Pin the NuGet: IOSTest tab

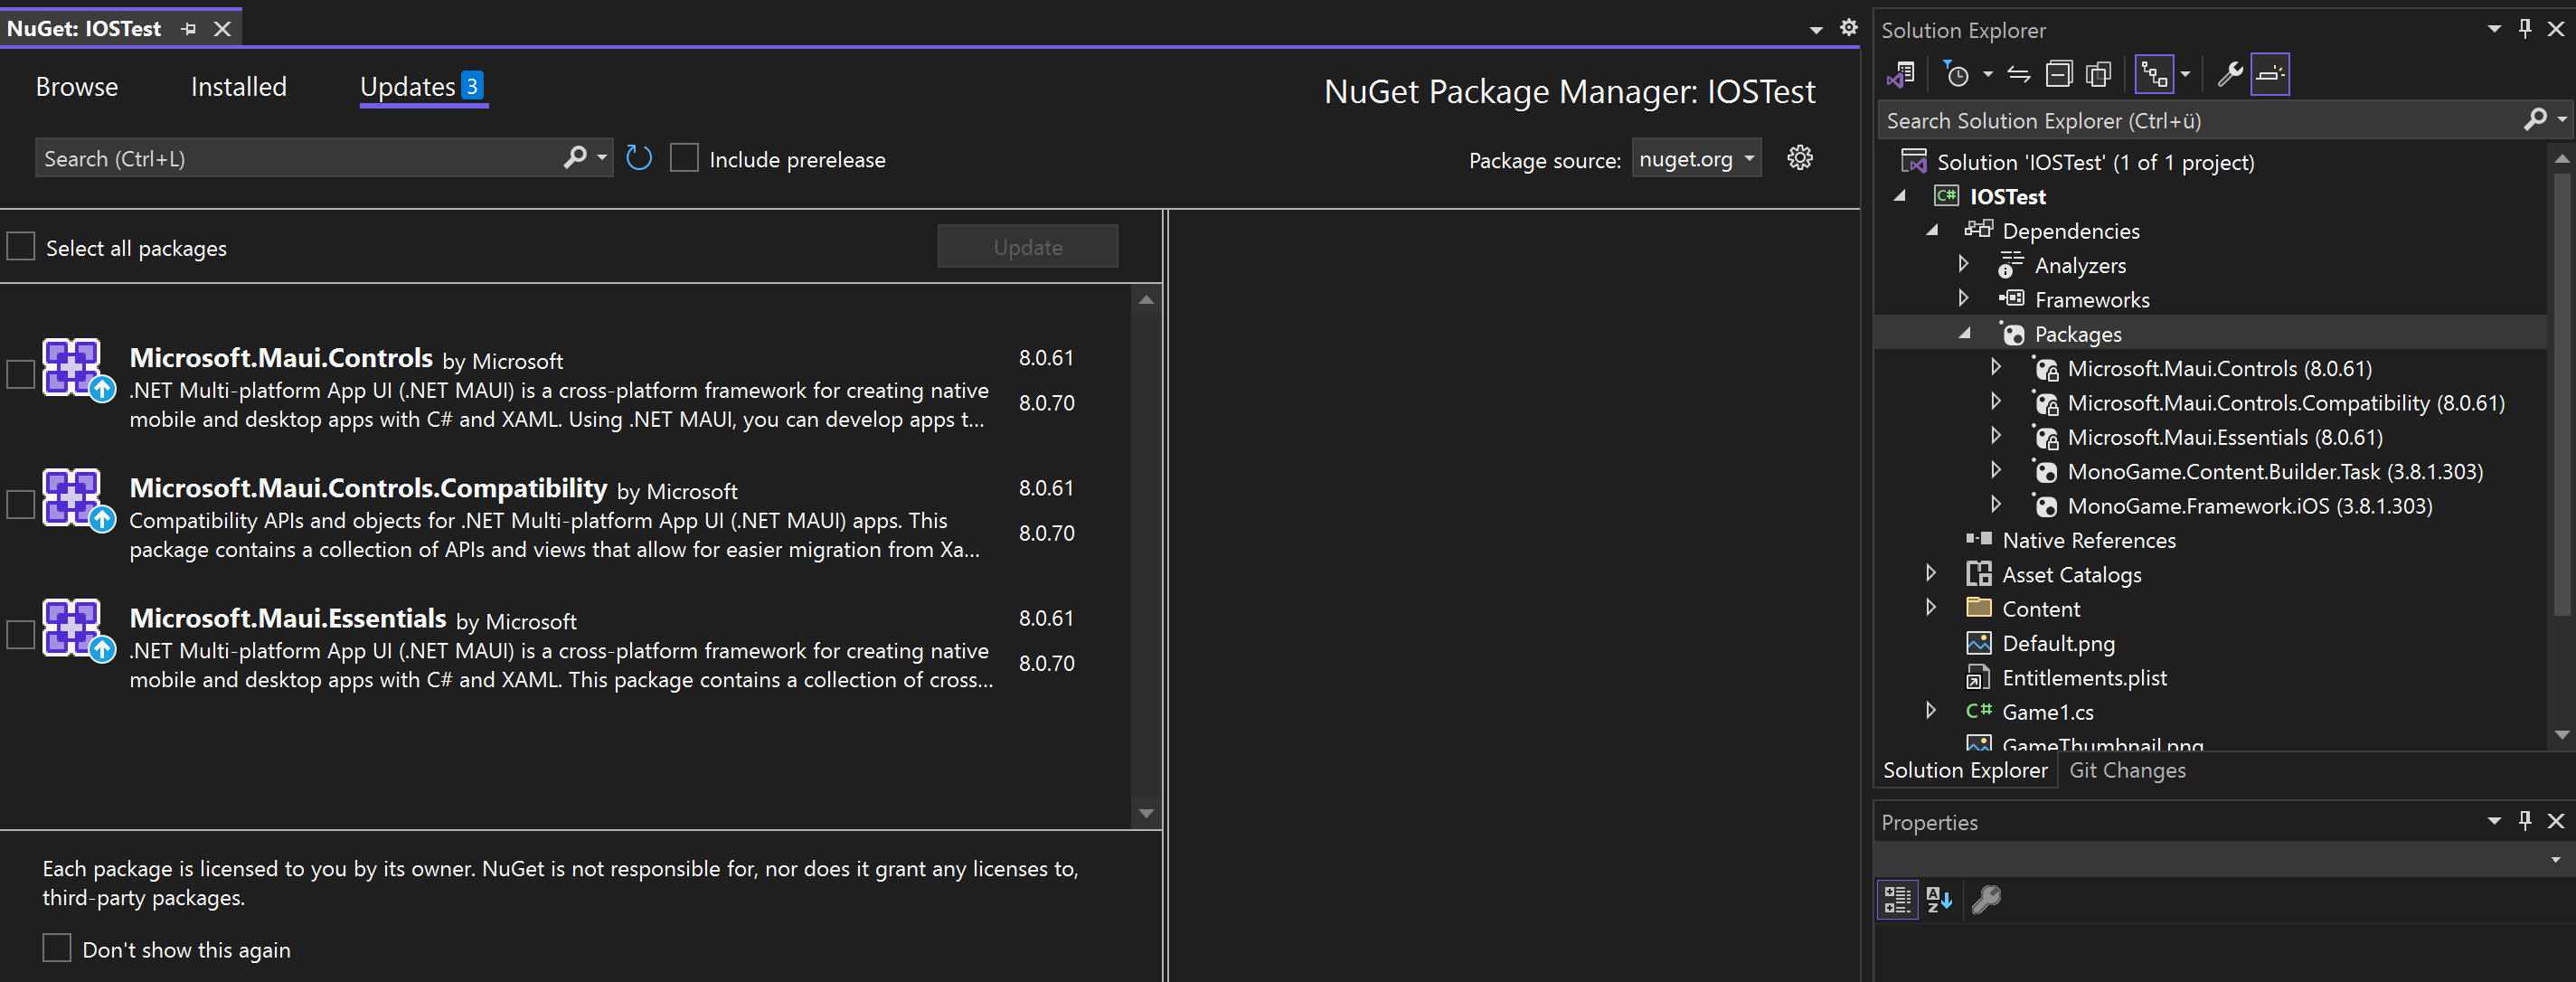188,29
